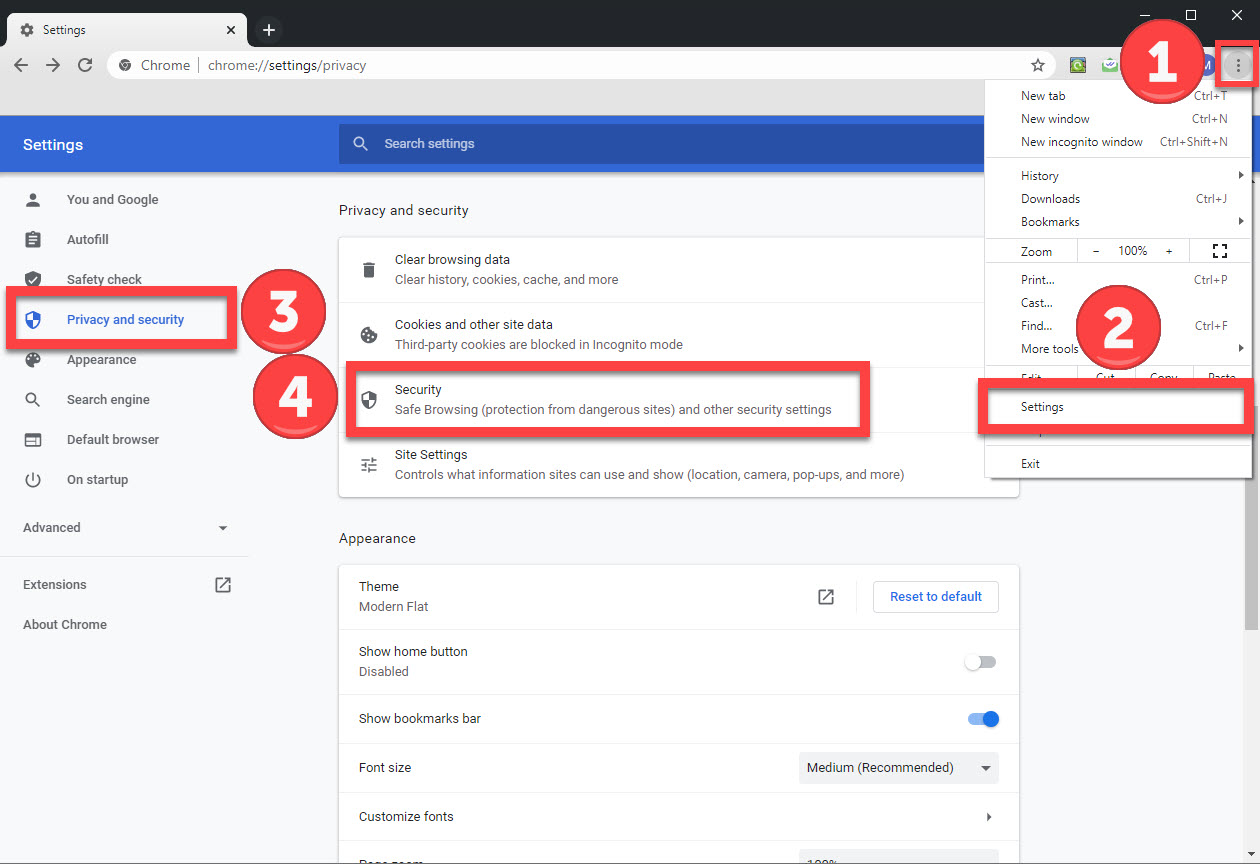Choose New incognito window menu item
Screen dimensions: 1260x864
[1081, 142]
